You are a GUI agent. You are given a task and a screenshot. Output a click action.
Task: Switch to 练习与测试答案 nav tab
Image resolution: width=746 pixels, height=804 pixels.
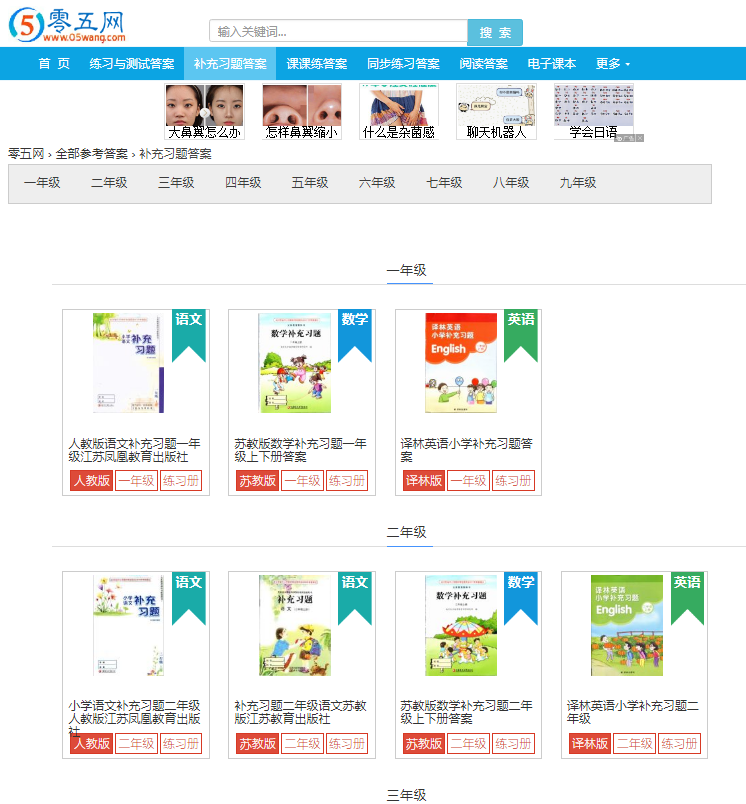(132, 64)
